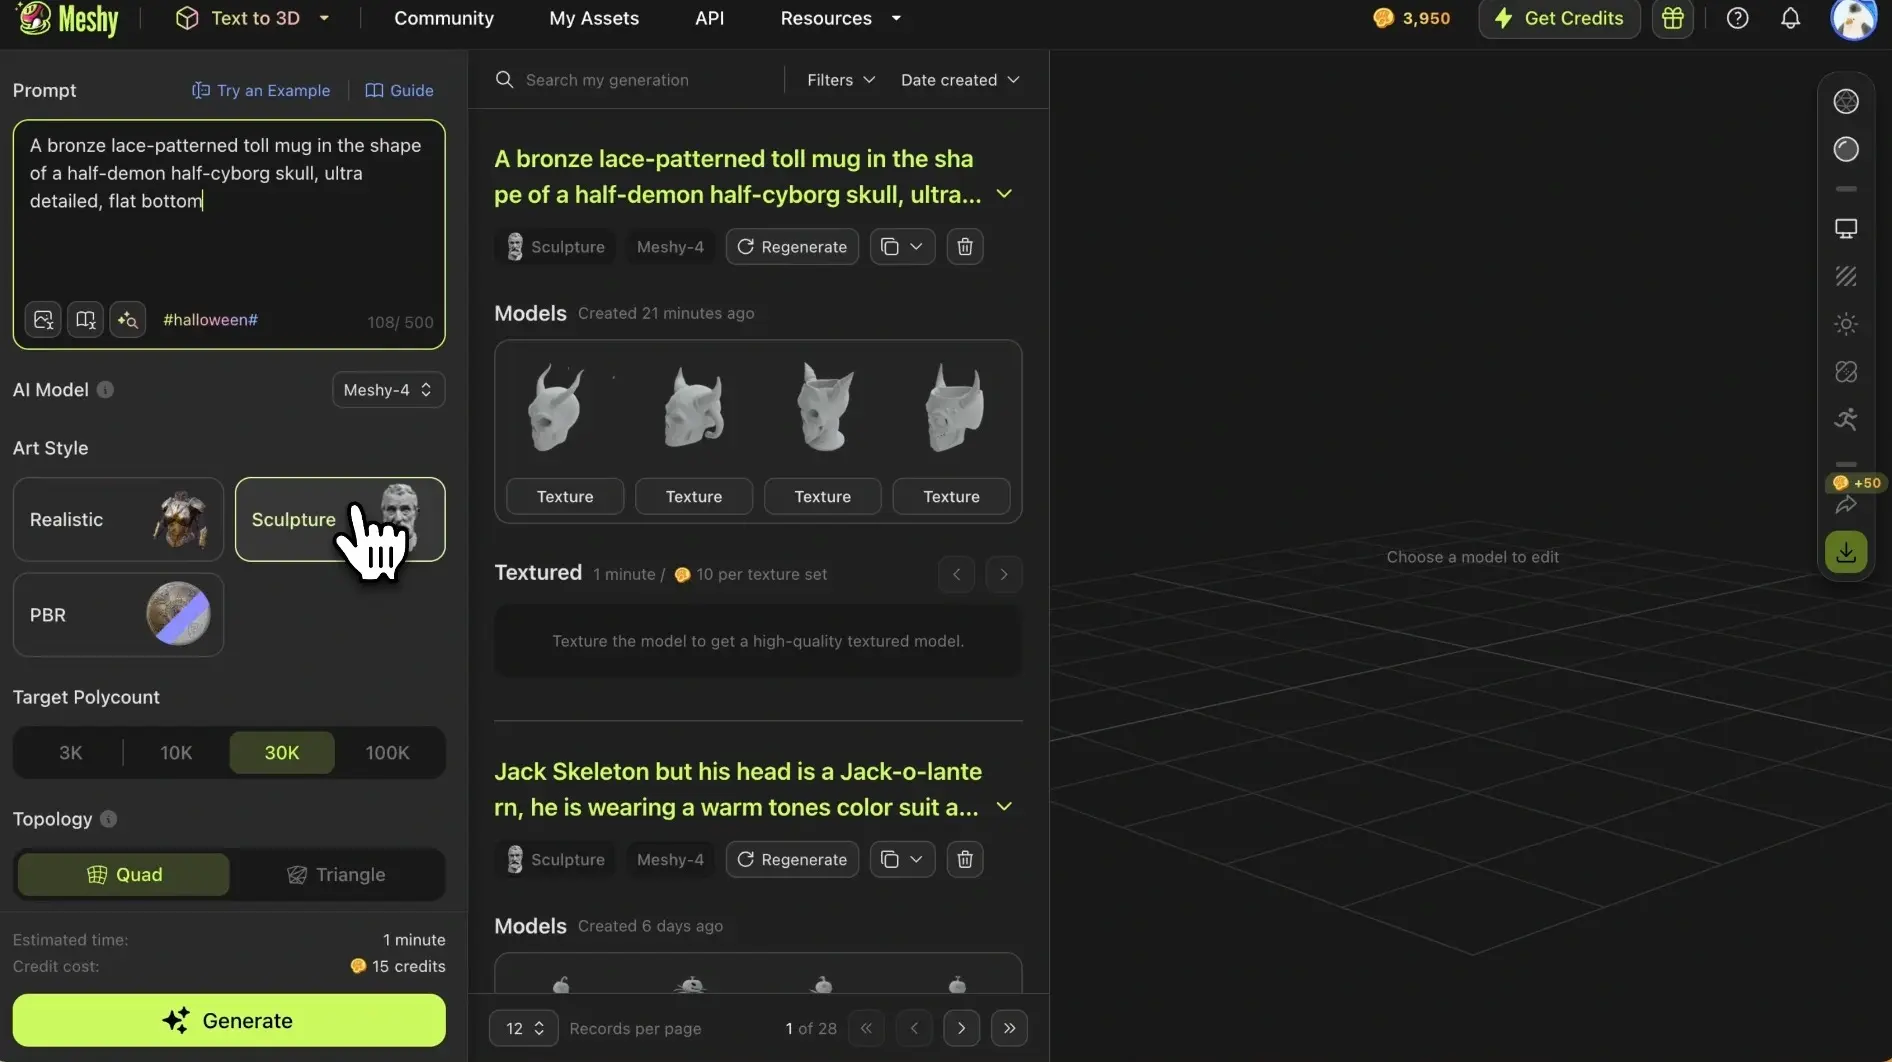The width and height of the screenshot is (1892, 1062).
Task: Select the Realistic art style
Action: 117,519
